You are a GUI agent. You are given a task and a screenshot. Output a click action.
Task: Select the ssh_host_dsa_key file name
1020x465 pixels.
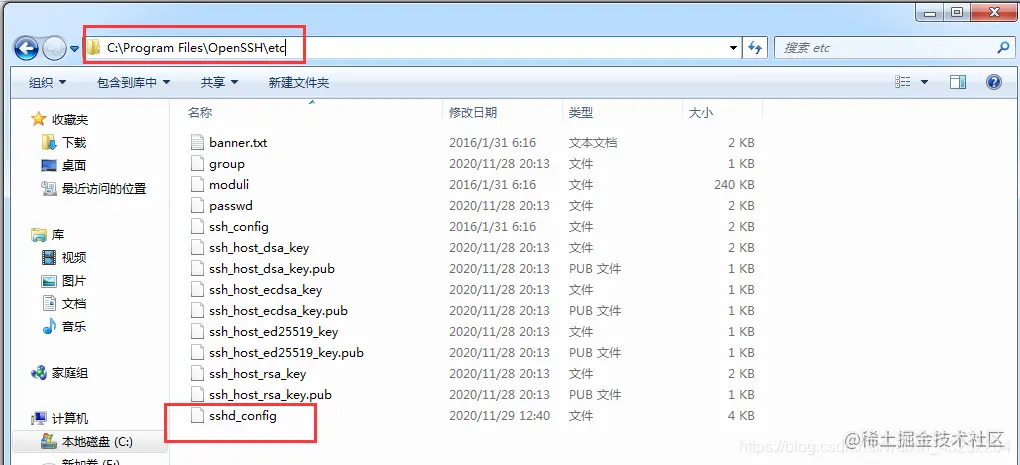pyautogui.click(x=259, y=248)
